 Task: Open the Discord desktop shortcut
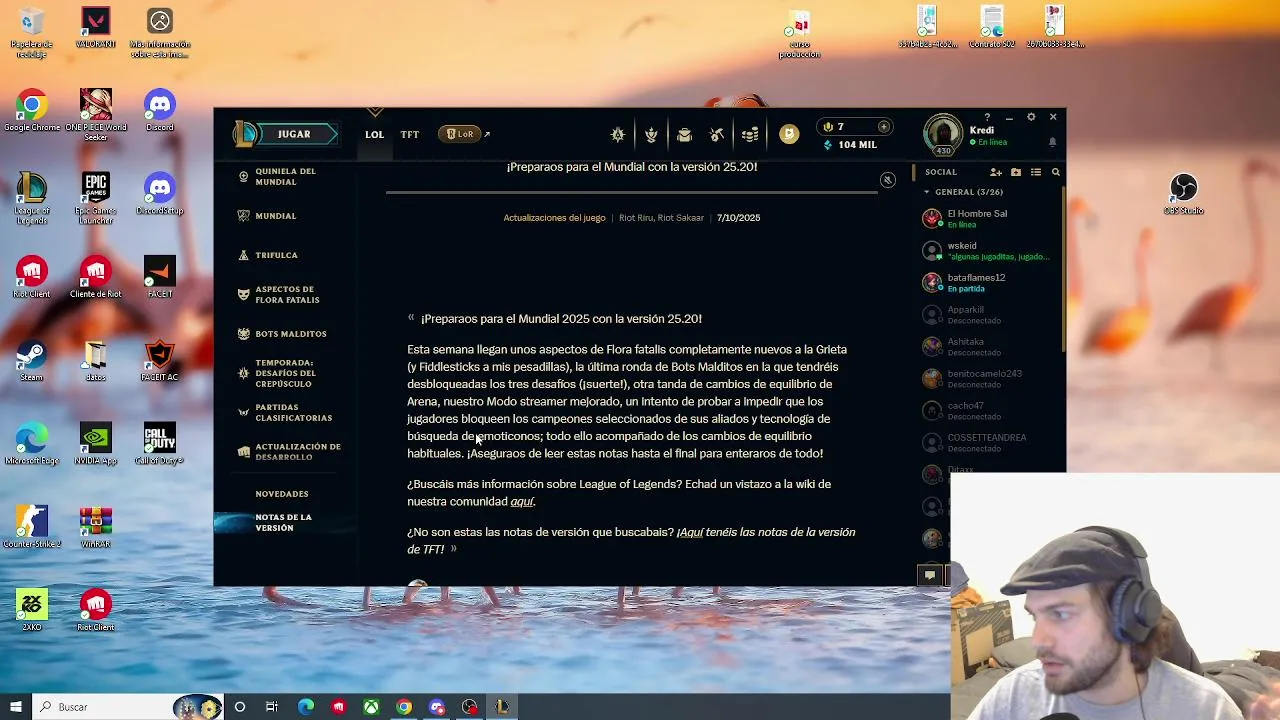point(160,110)
